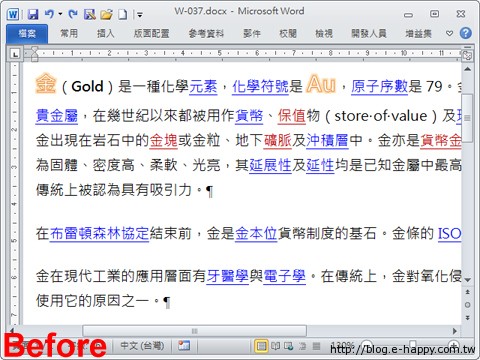Open a file with the folder icon
Image resolution: width=480 pixels, height=360 pixels.
click(x=107, y=14)
